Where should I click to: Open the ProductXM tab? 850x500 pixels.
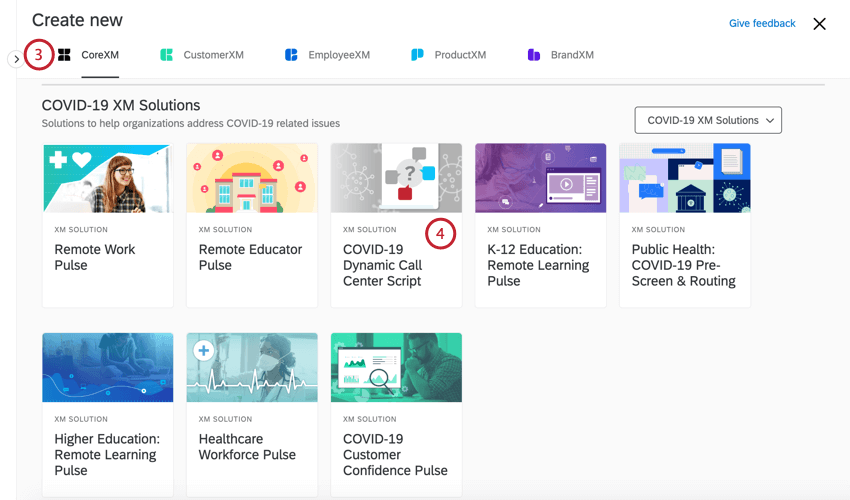tap(460, 55)
